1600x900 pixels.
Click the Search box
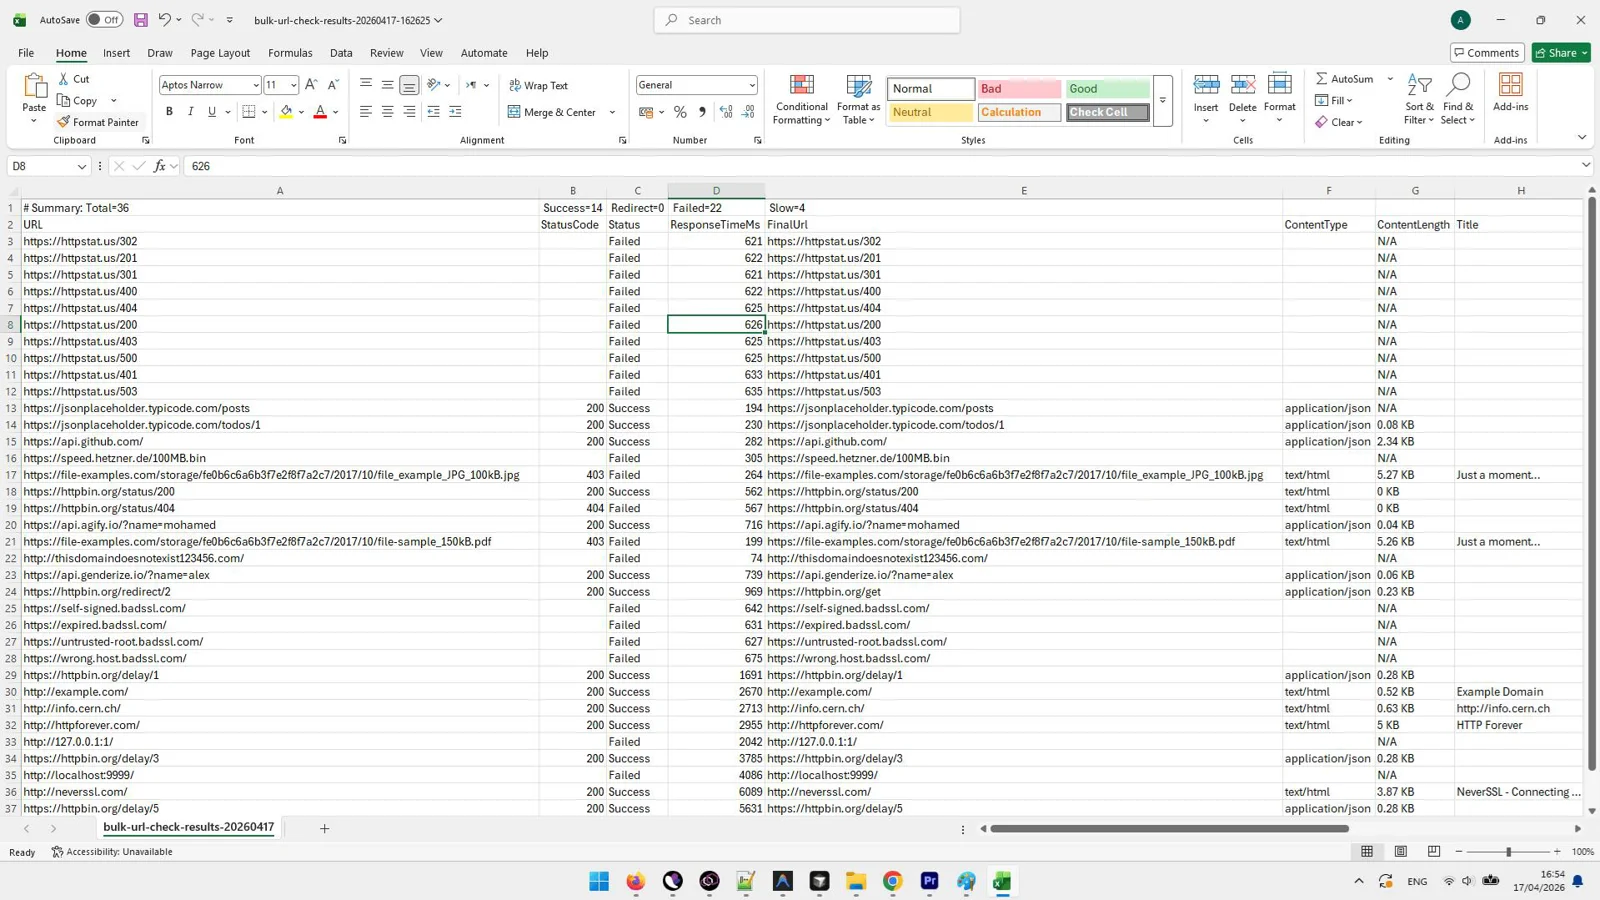click(x=807, y=20)
